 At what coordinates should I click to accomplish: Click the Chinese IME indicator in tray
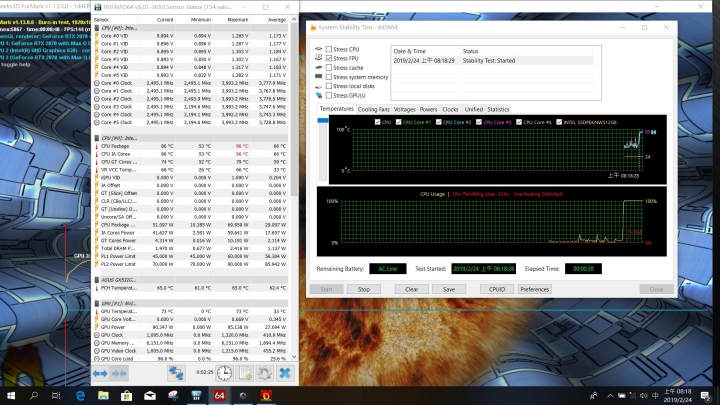point(655,395)
